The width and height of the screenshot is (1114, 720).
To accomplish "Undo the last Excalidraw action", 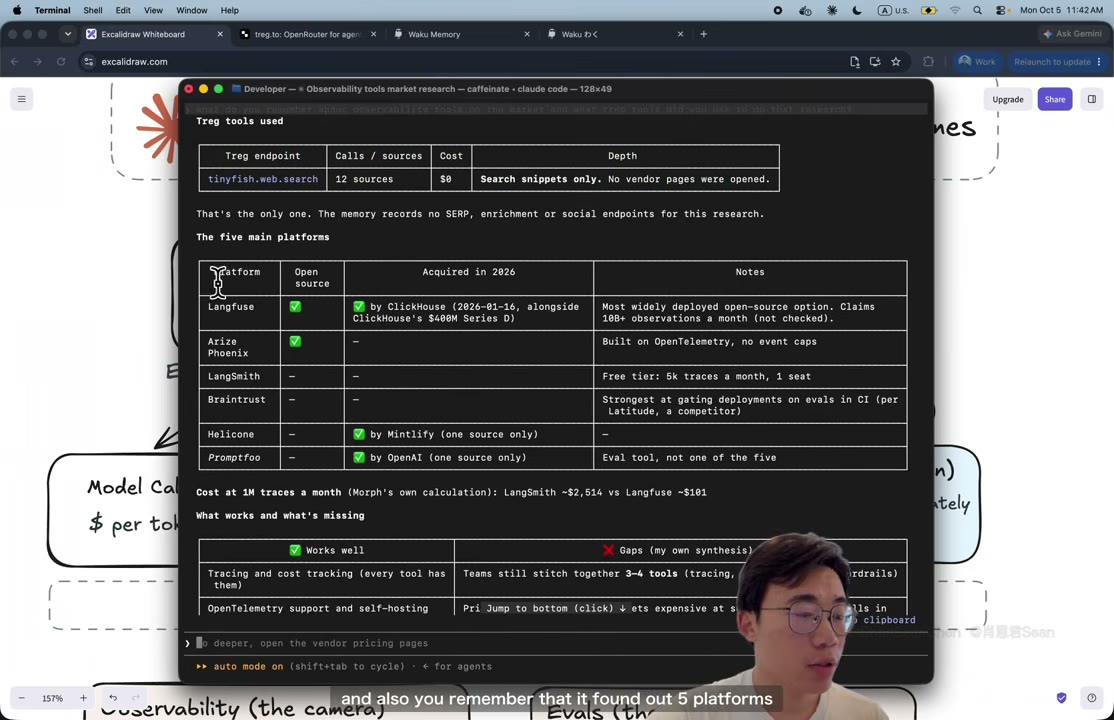I will [x=113, y=698].
